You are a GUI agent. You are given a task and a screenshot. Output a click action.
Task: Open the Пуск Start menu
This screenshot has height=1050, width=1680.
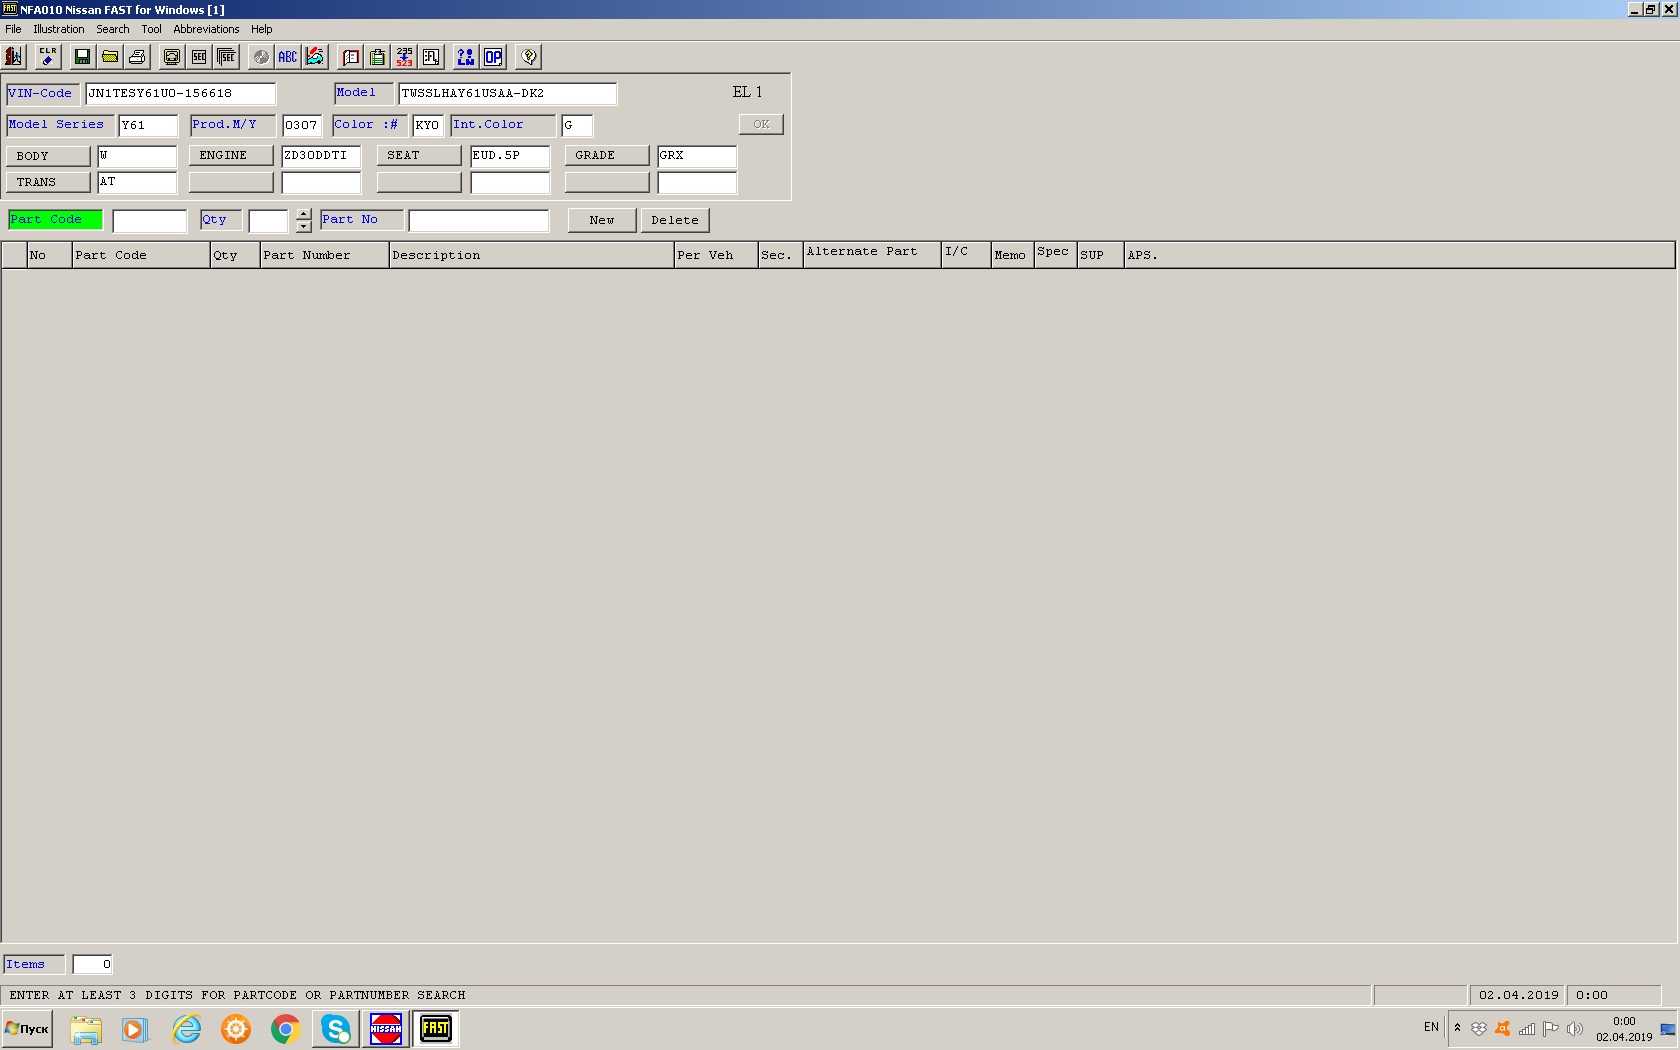point(27,1029)
